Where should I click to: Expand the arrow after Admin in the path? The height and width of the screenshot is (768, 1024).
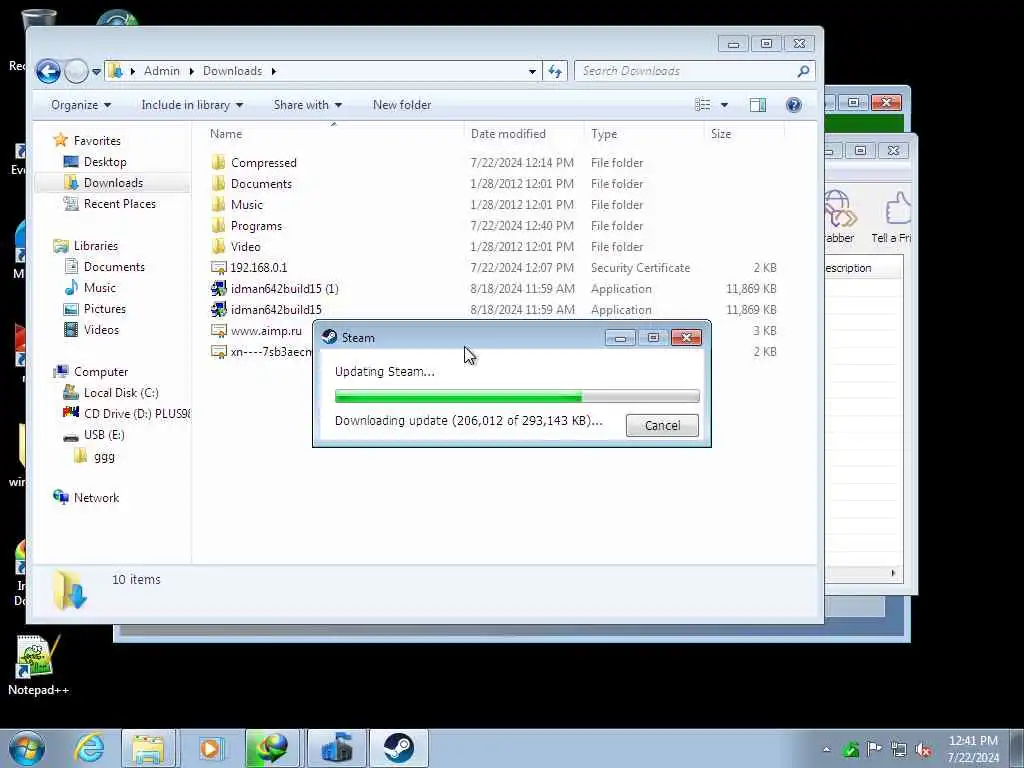coord(191,71)
